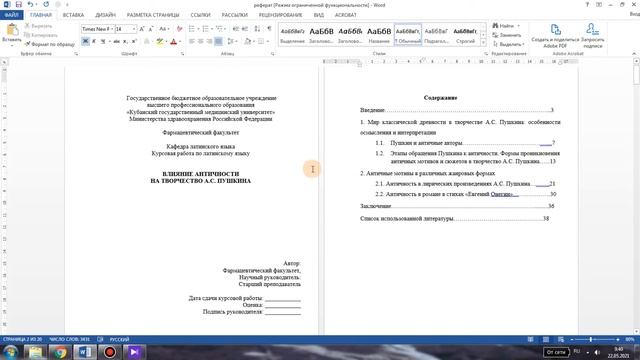640x360 pixels.
Task: Click the Sort icon in paragraph group
Action: coord(257,29)
